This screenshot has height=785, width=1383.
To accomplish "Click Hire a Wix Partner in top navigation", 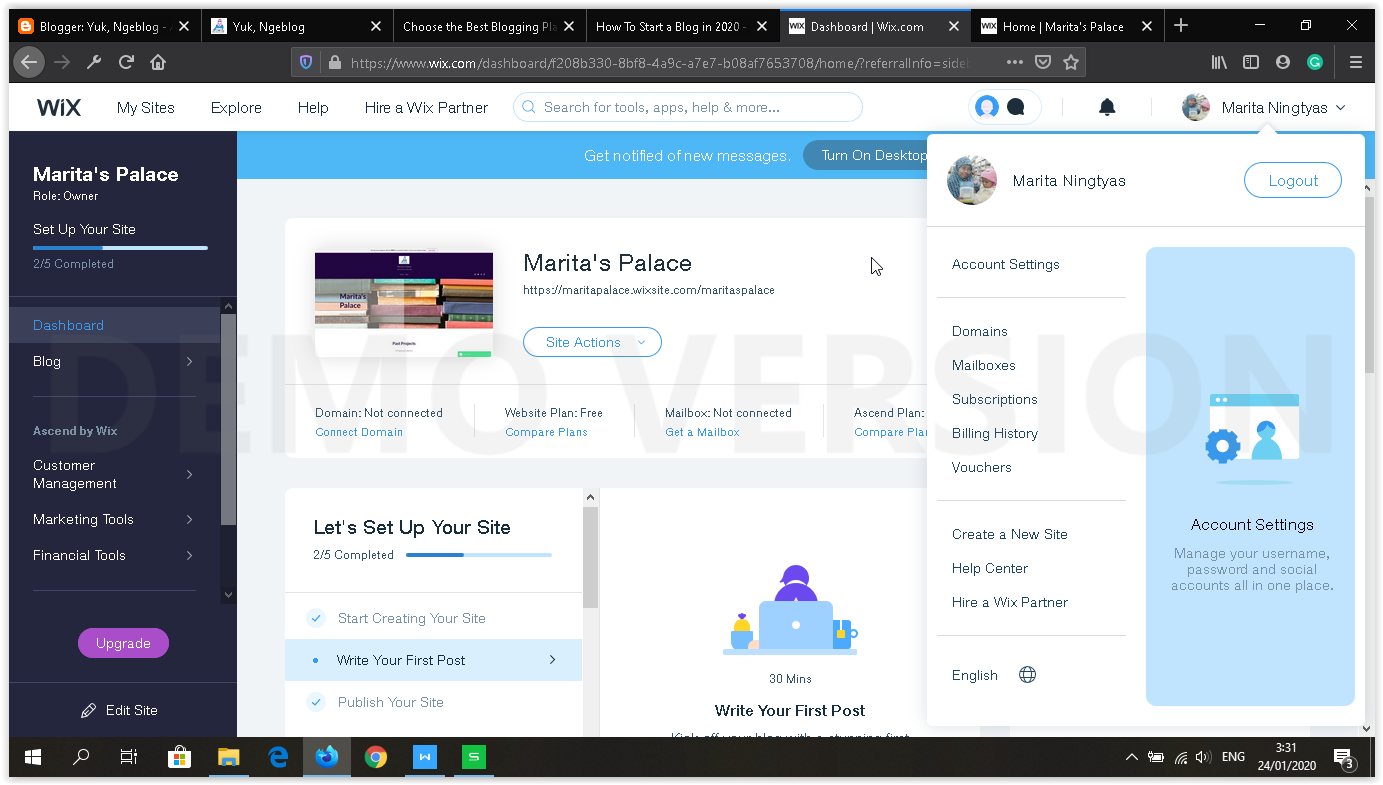I will (426, 108).
